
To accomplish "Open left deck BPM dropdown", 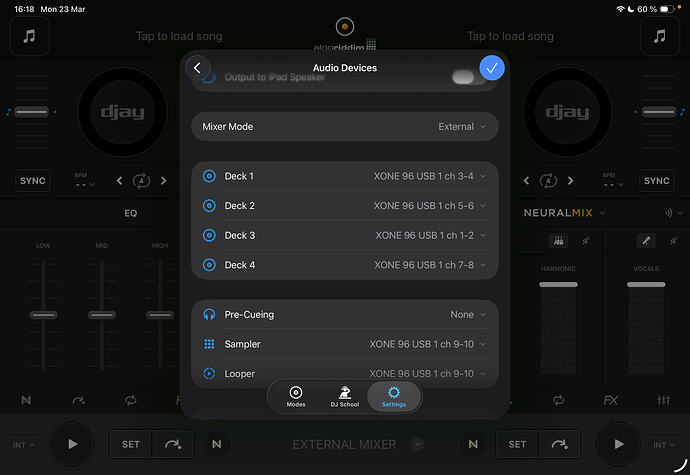I will (84, 180).
